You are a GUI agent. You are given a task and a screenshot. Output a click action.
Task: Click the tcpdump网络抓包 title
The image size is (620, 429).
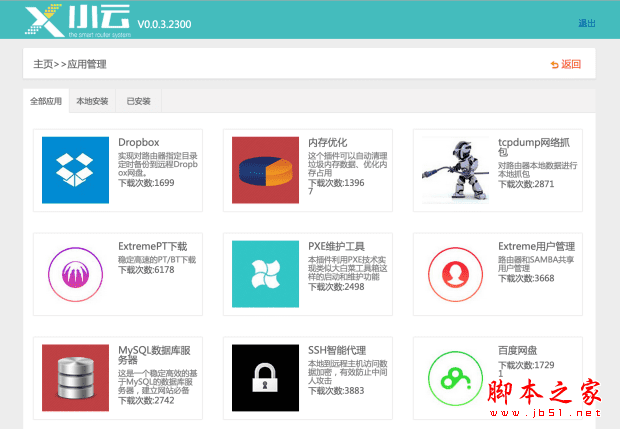coord(534,147)
